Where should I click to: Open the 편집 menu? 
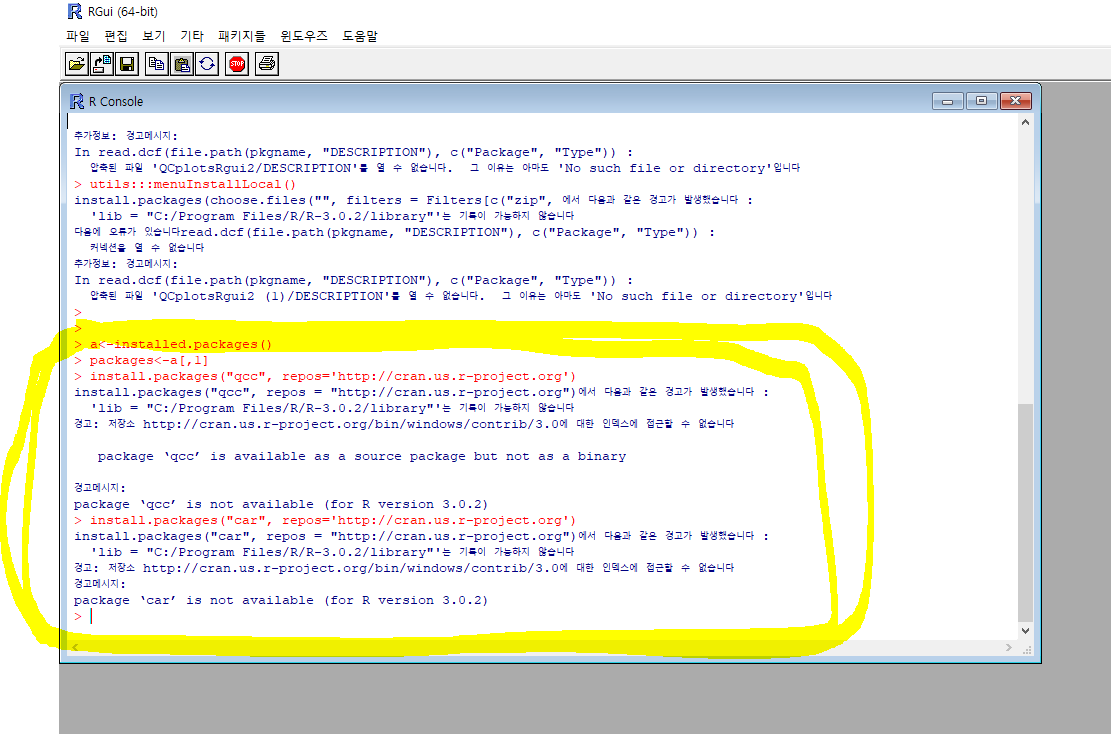(x=116, y=36)
